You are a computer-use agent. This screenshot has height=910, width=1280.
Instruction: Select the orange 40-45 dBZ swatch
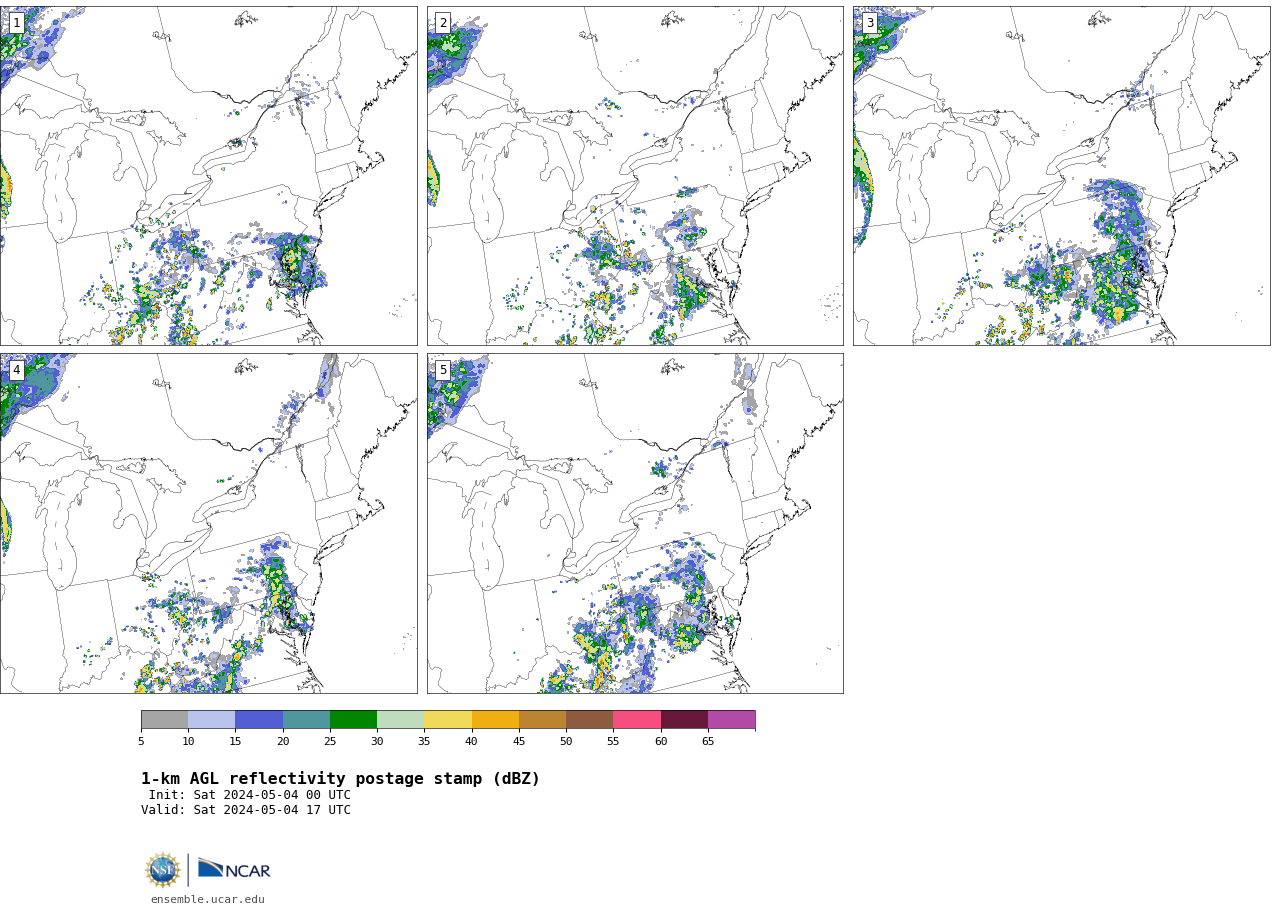[x=495, y=720]
